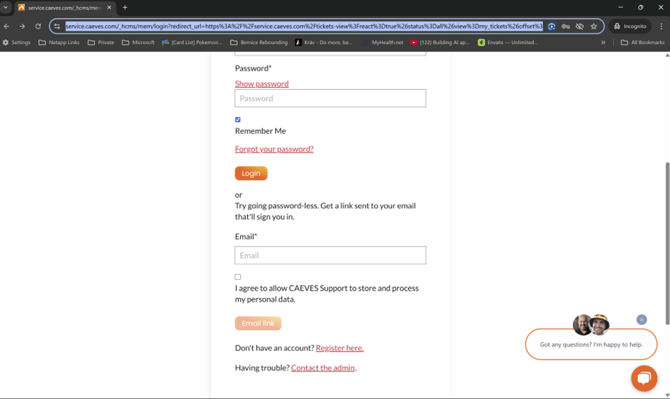Click the page vertical scrollbar thumb

(667, 244)
